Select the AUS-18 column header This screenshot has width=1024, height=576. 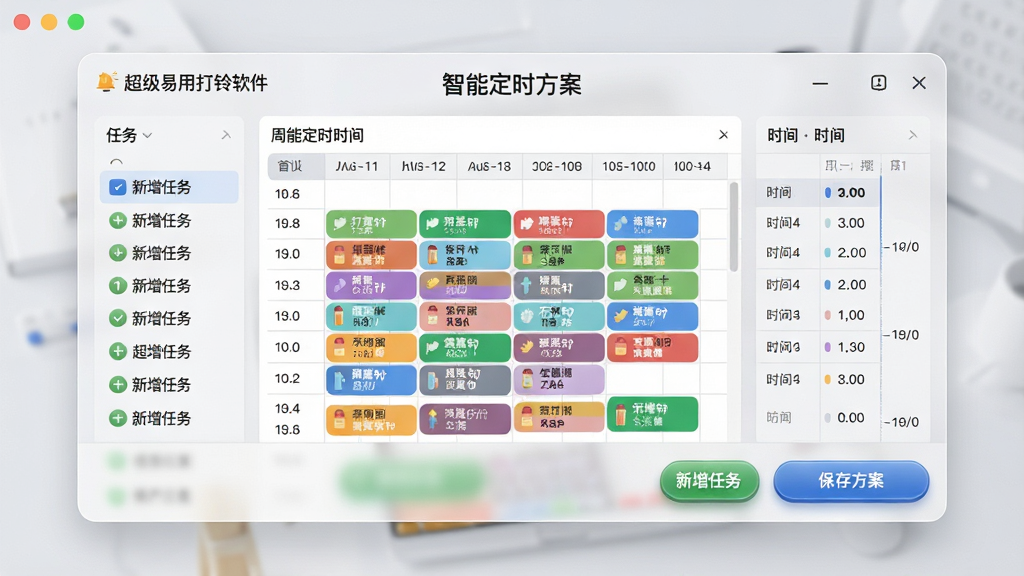(489, 167)
